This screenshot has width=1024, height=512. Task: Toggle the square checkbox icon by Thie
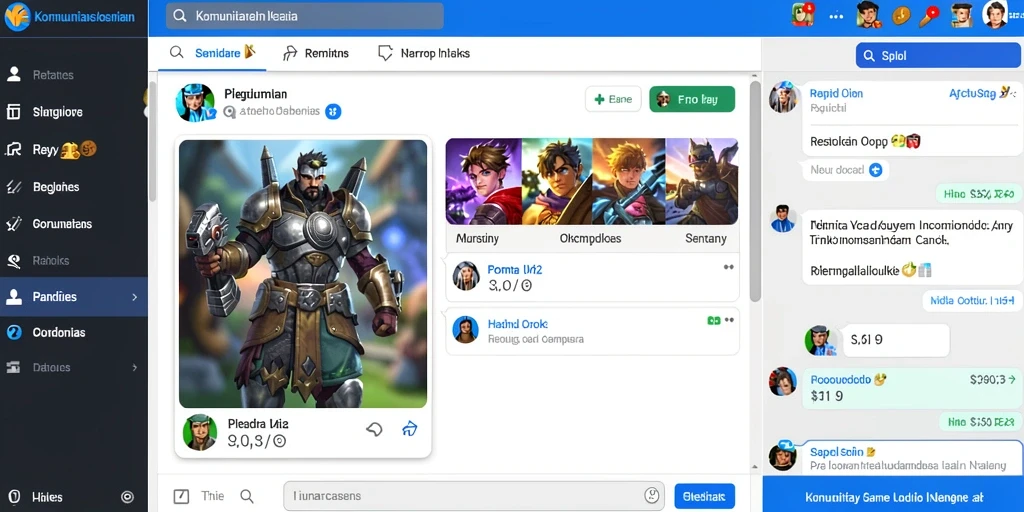click(181, 496)
